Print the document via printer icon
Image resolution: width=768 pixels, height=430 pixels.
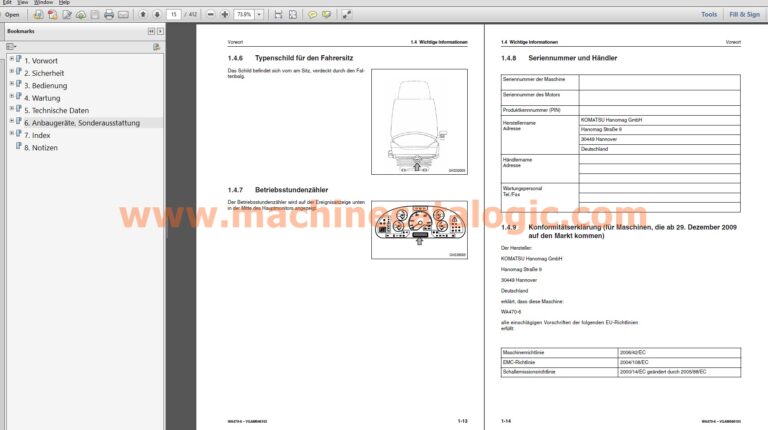tap(109, 15)
